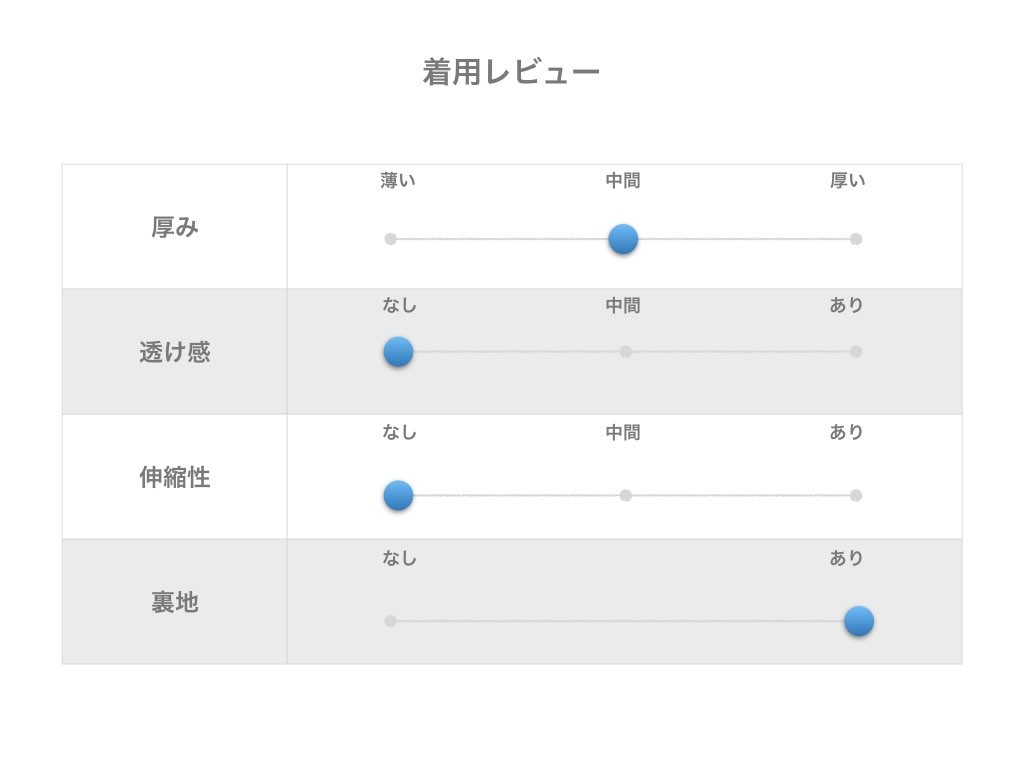The image size is (1024, 768).
Task: Set 厚み to the 厚い end dot
Action: tap(855, 239)
